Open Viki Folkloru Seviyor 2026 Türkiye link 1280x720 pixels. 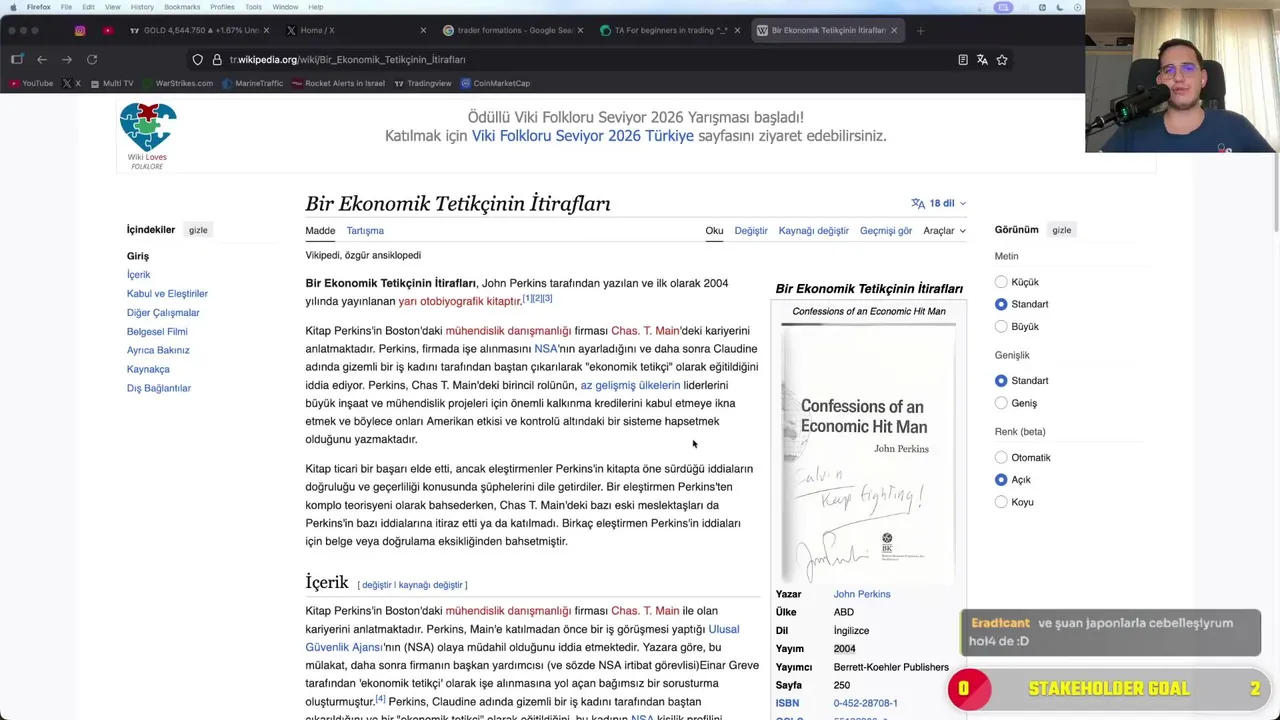(x=583, y=136)
